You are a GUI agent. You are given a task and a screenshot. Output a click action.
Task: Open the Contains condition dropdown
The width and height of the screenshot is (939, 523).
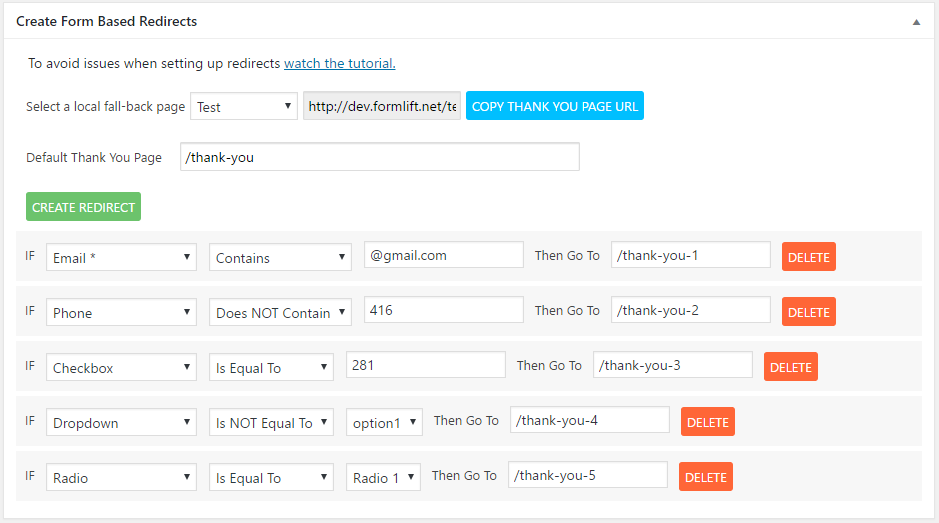coord(280,257)
